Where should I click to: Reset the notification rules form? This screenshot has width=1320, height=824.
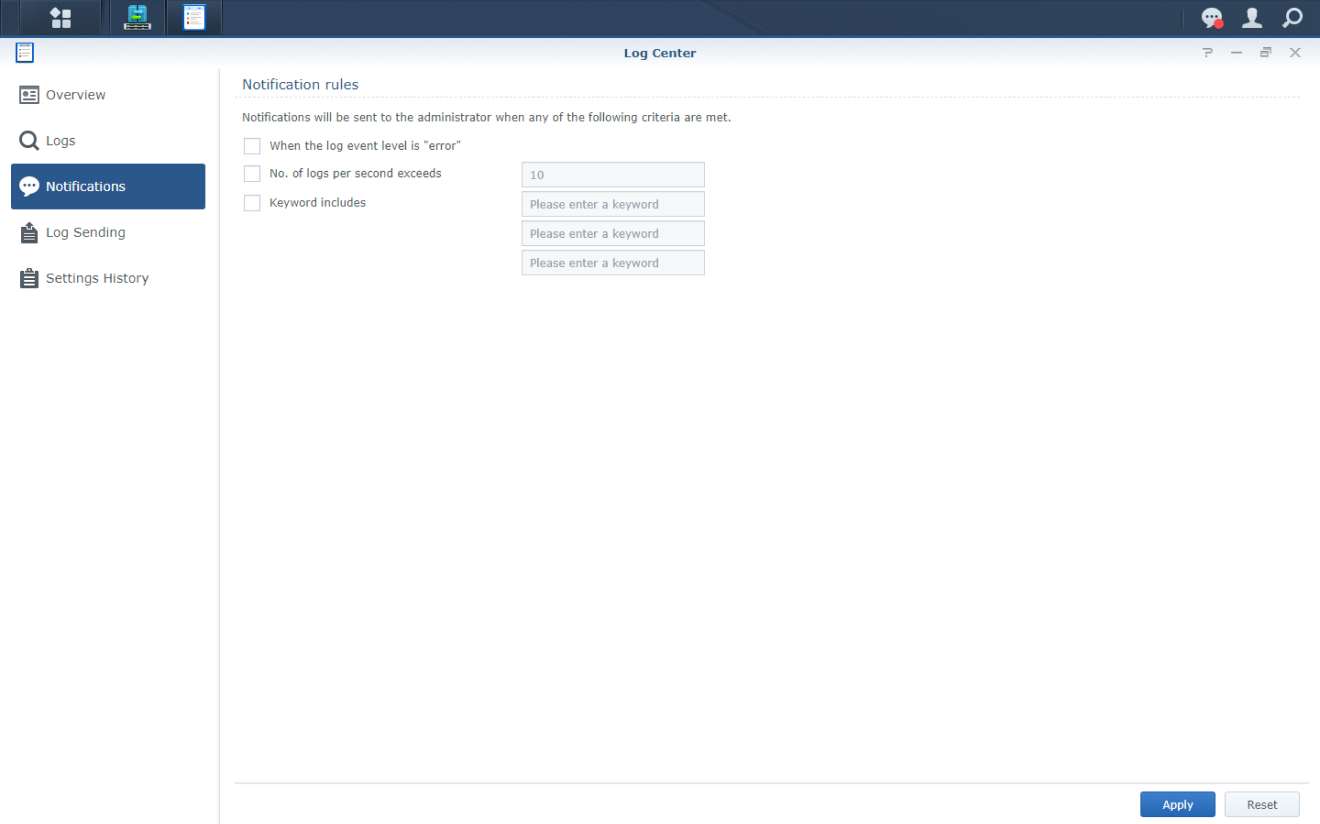click(1262, 804)
